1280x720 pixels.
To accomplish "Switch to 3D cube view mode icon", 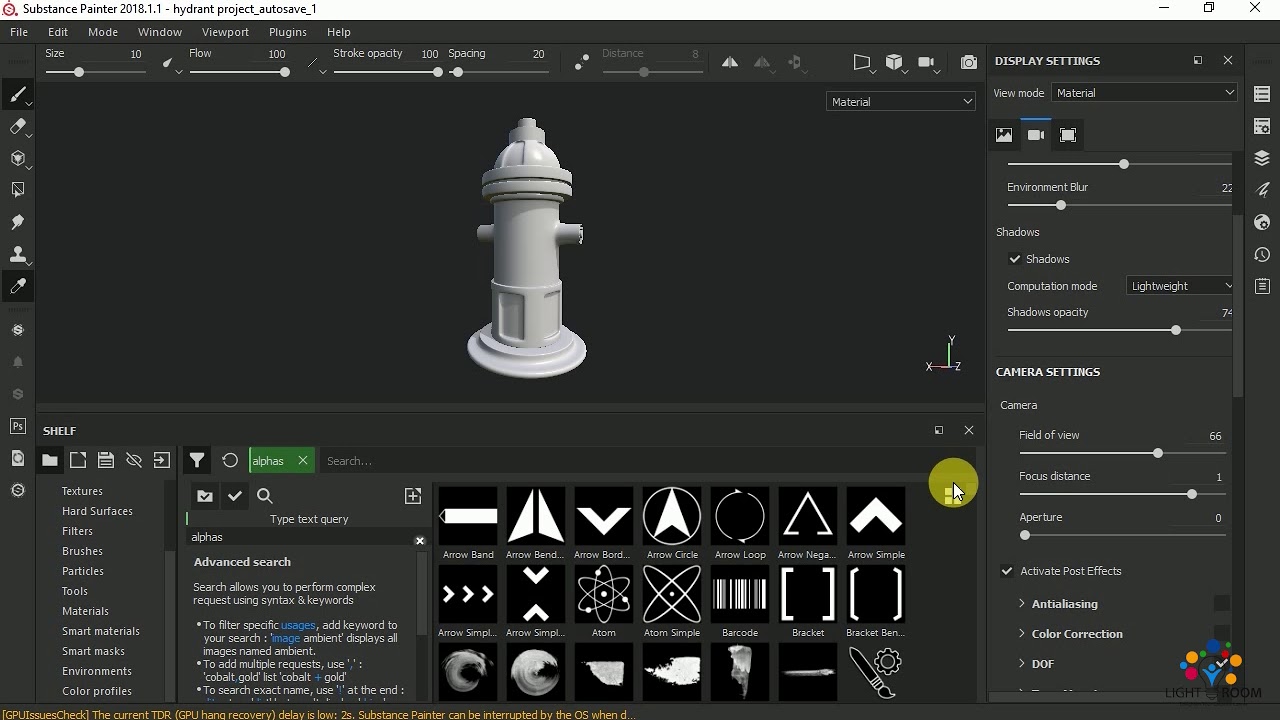I will pos(895,62).
